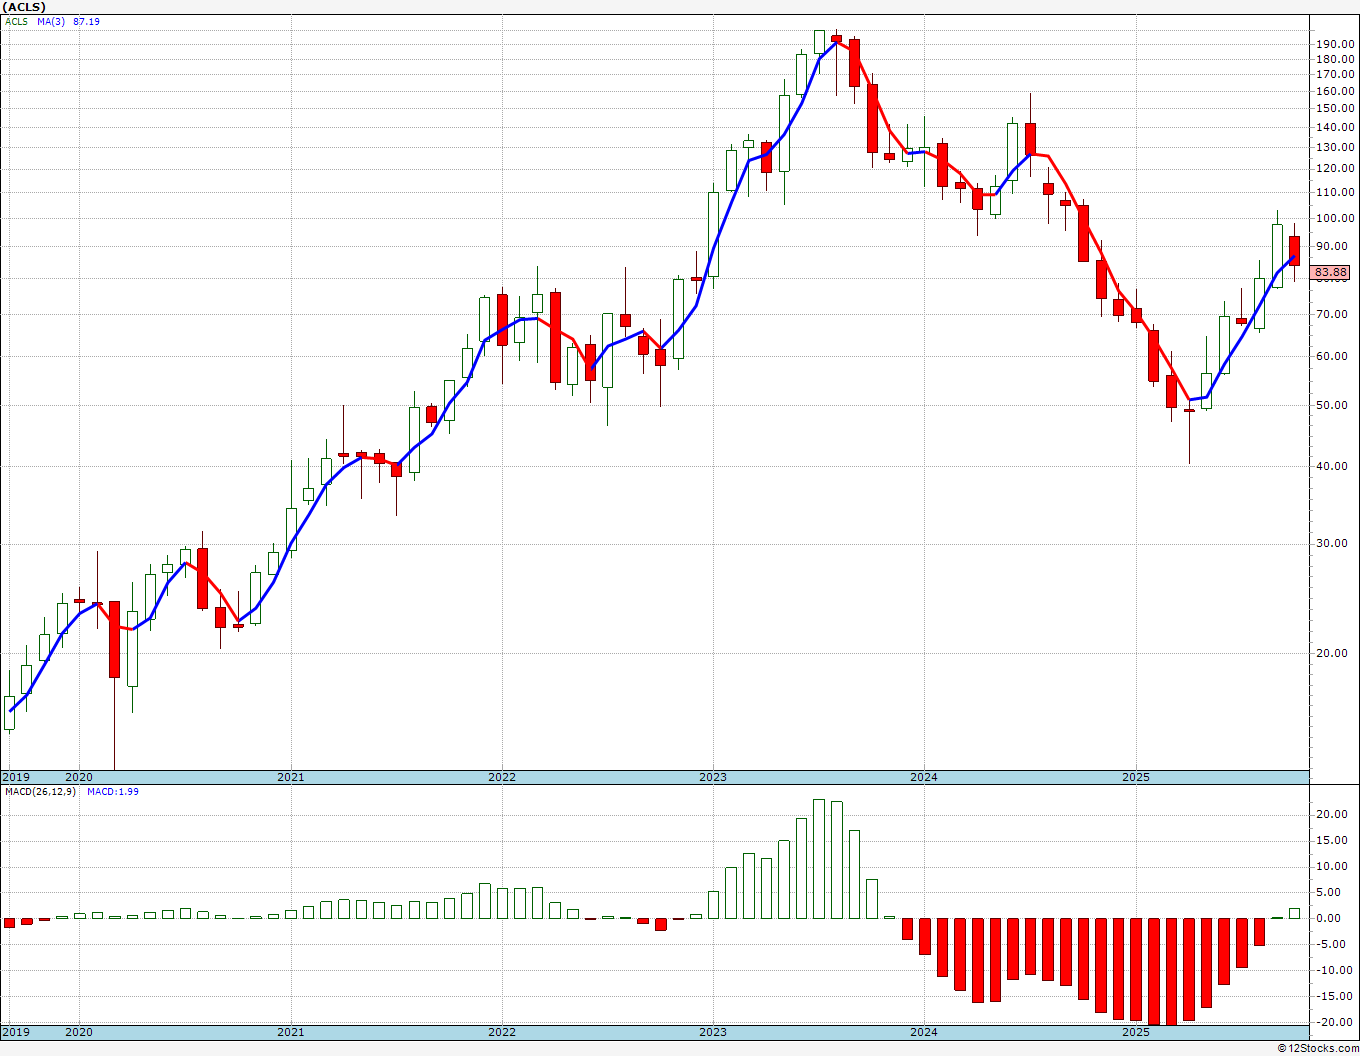Click the 2022 label on MACD timeline
Image resolution: width=1360 pixels, height=1056 pixels.
502,1032
